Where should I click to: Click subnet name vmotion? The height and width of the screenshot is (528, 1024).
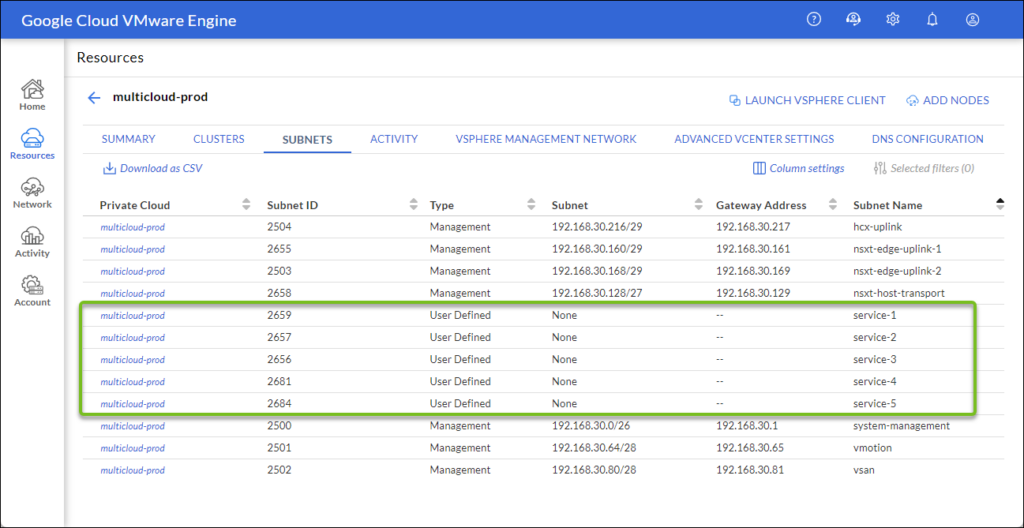872,448
